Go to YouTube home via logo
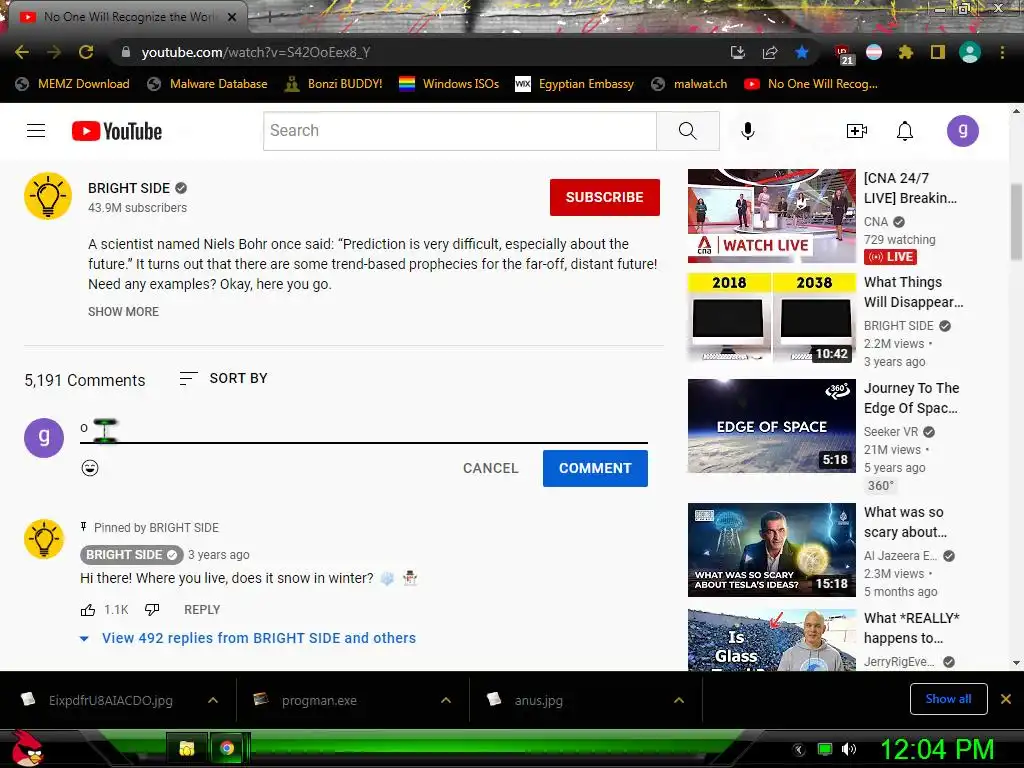Image resolution: width=1024 pixels, height=768 pixels. click(x=117, y=131)
